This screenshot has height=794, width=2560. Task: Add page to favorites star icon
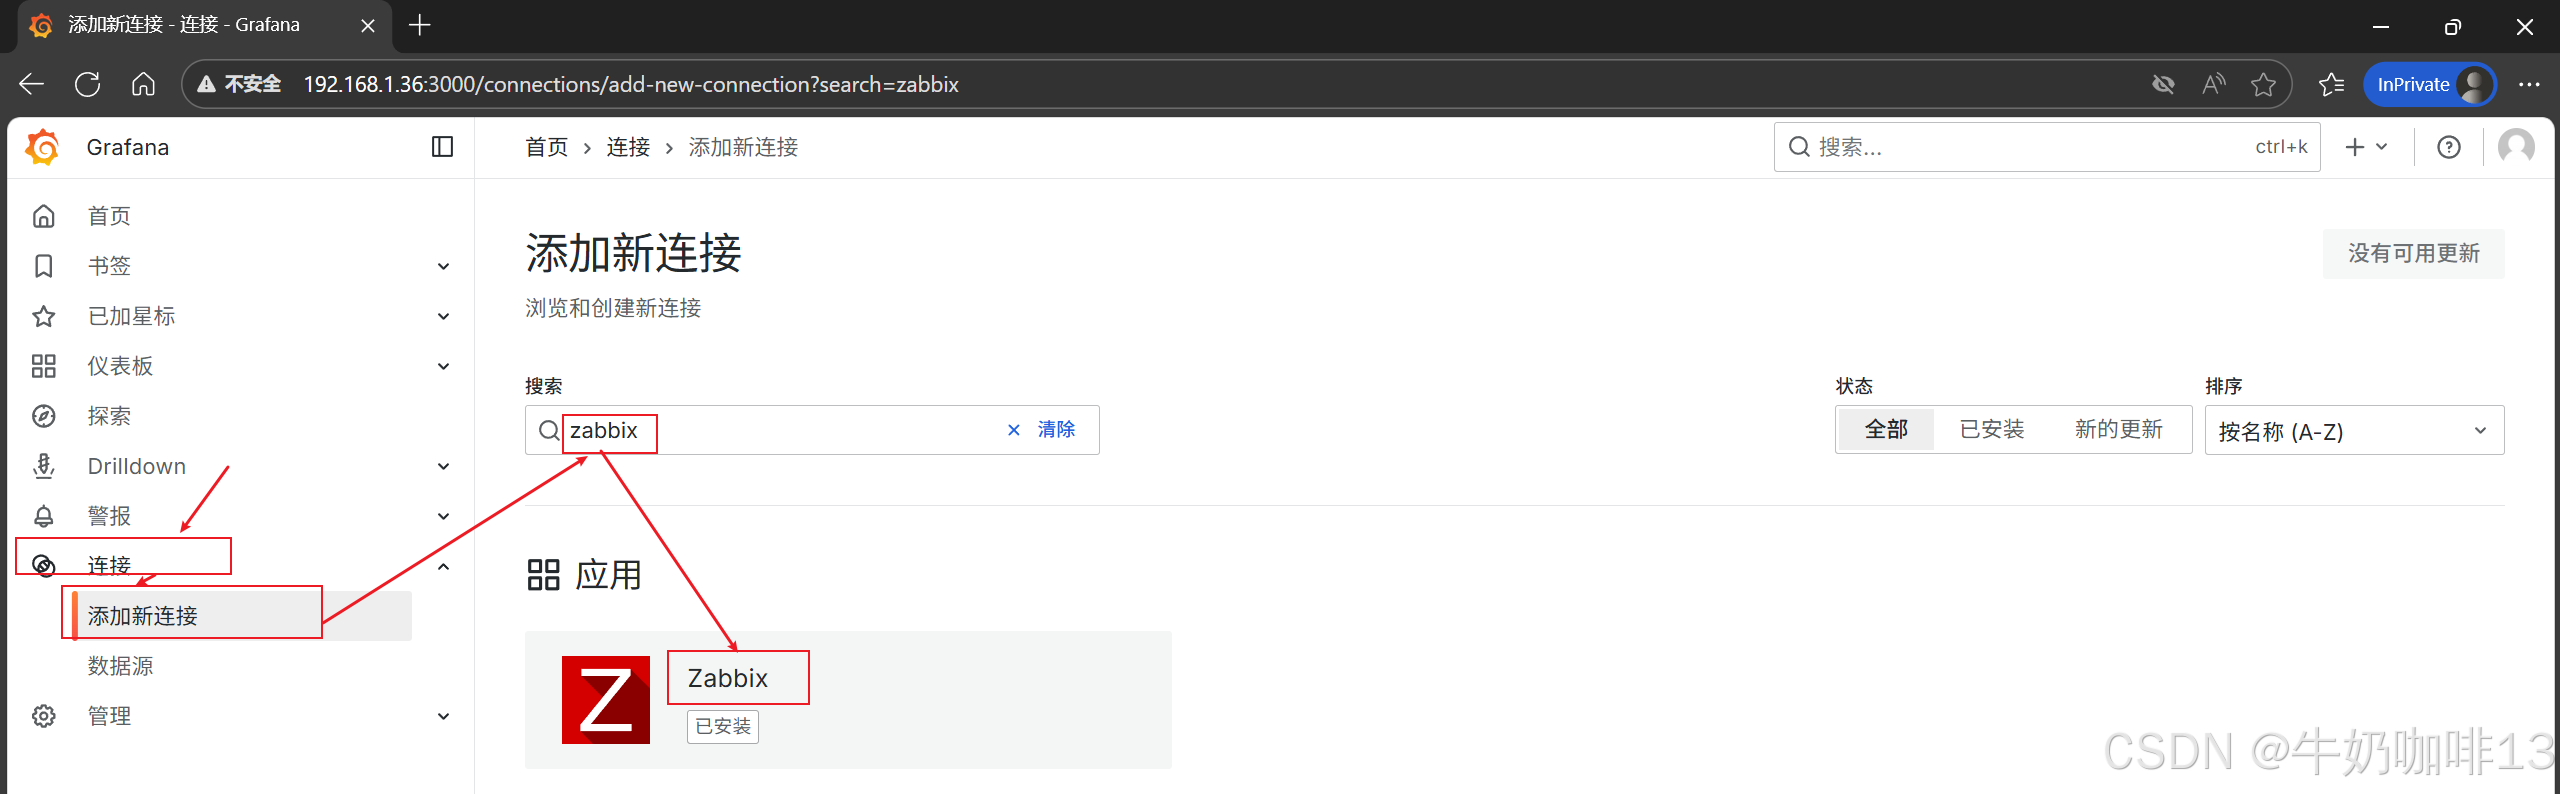pyautogui.click(x=2264, y=84)
